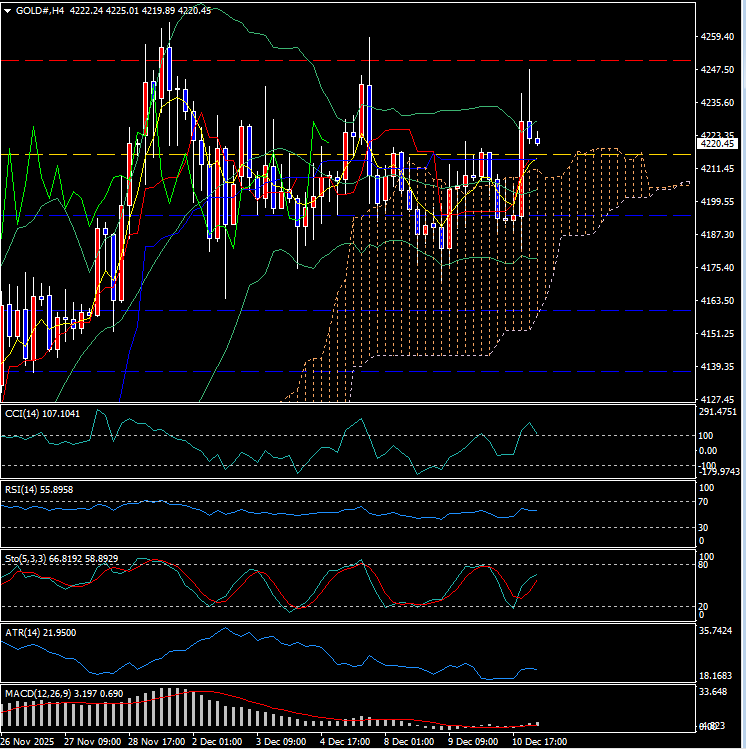746x750 pixels.
Task: Click the 35.7424 ATR scale value
Action: click(720, 631)
